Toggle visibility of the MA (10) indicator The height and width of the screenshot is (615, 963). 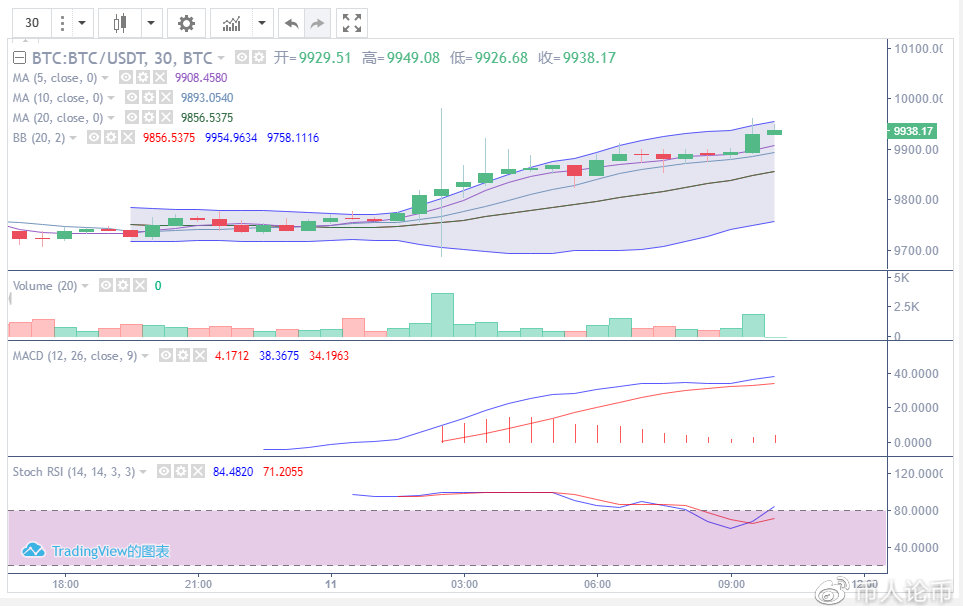pos(131,97)
